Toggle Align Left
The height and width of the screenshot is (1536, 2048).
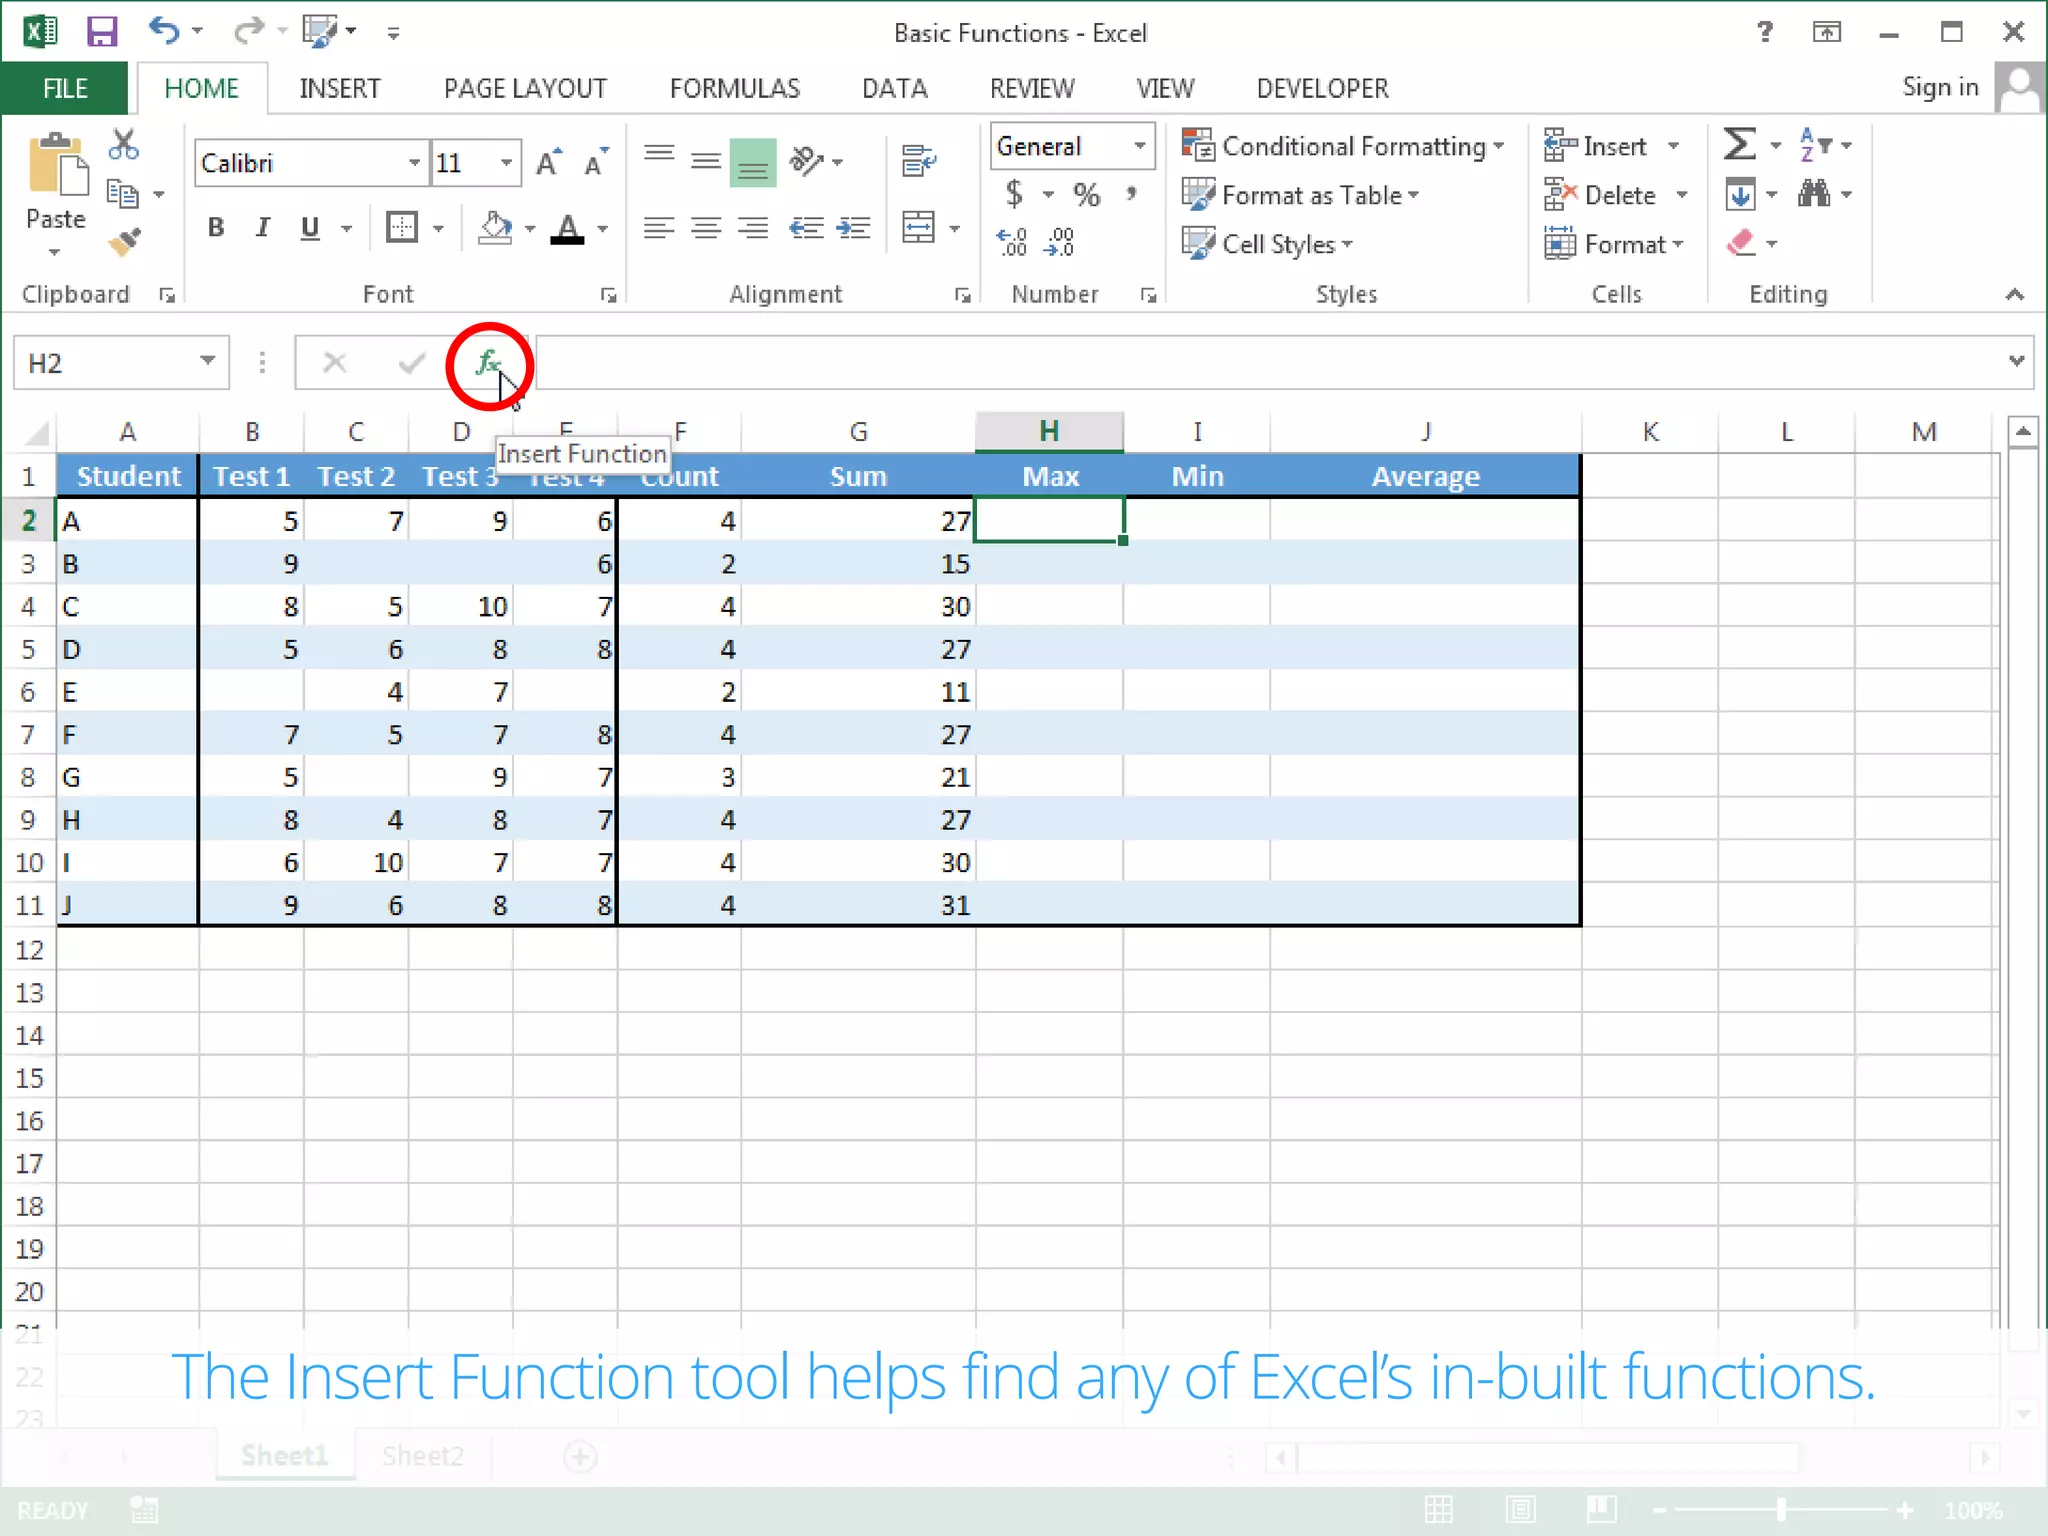click(x=659, y=229)
